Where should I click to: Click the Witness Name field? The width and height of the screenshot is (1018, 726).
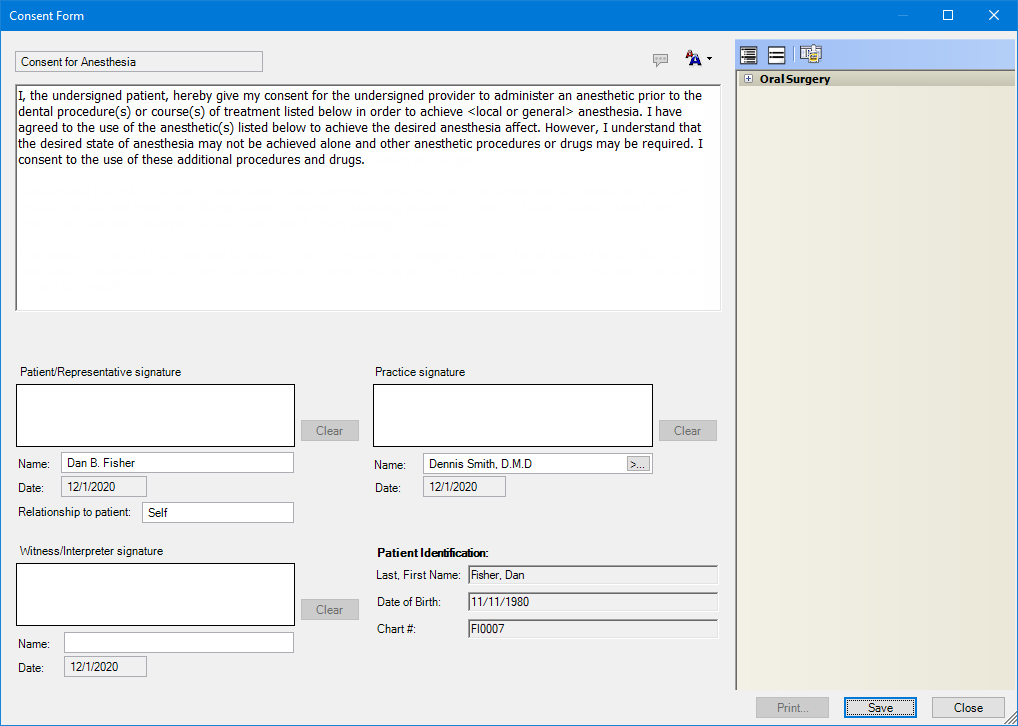177,642
